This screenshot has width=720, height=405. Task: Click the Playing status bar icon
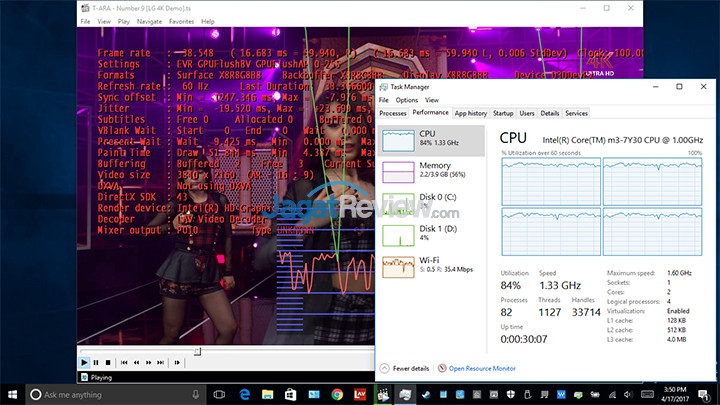pos(84,377)
